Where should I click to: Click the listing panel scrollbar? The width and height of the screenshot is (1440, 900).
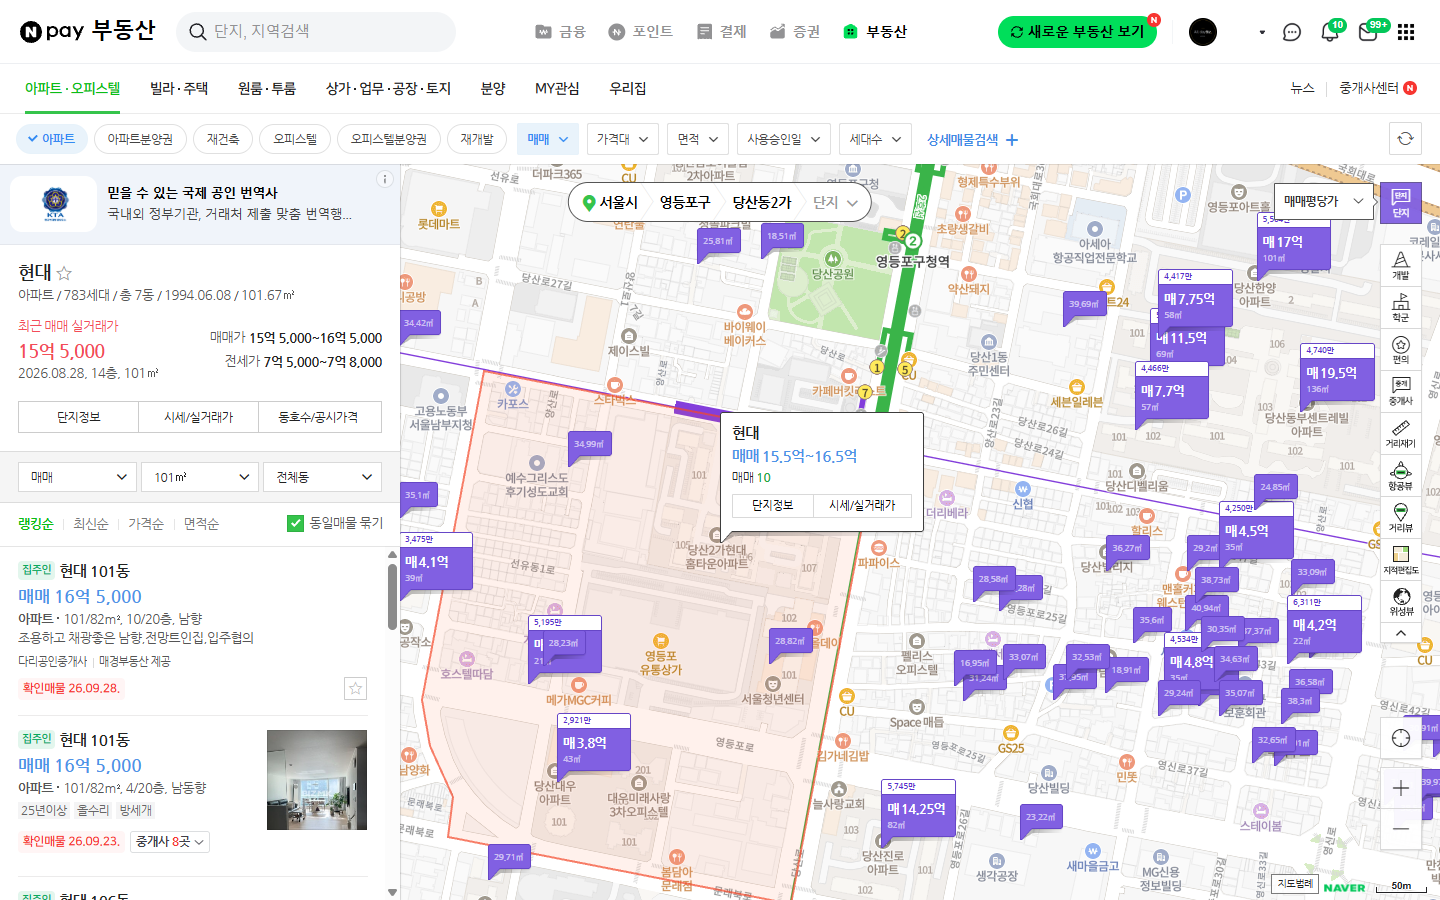click(x=392, y=596)
